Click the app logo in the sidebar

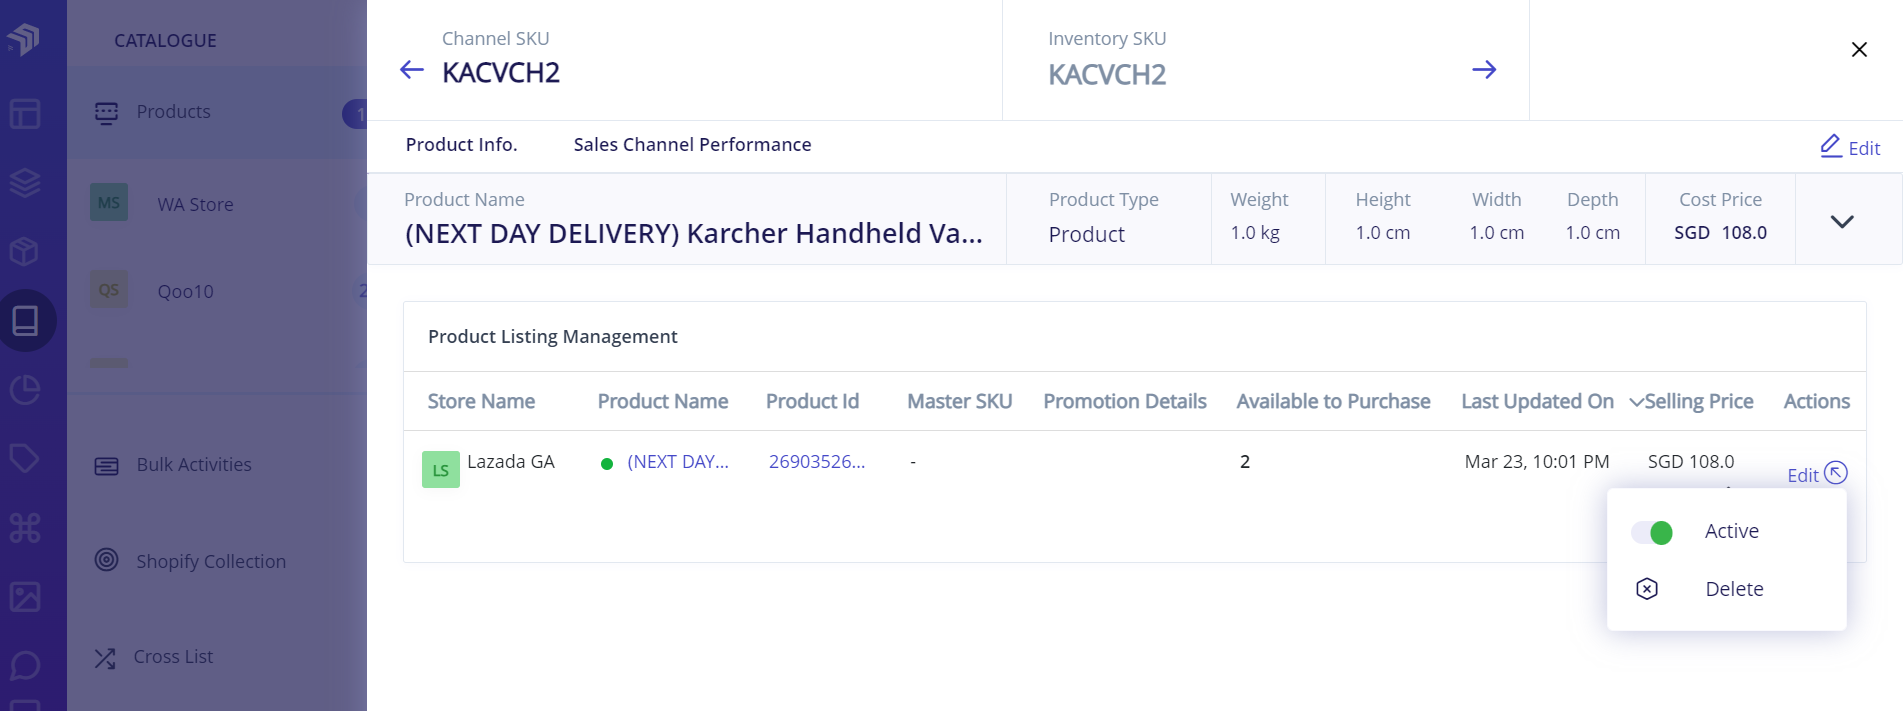pyautogui.click(x=24, y=38)
